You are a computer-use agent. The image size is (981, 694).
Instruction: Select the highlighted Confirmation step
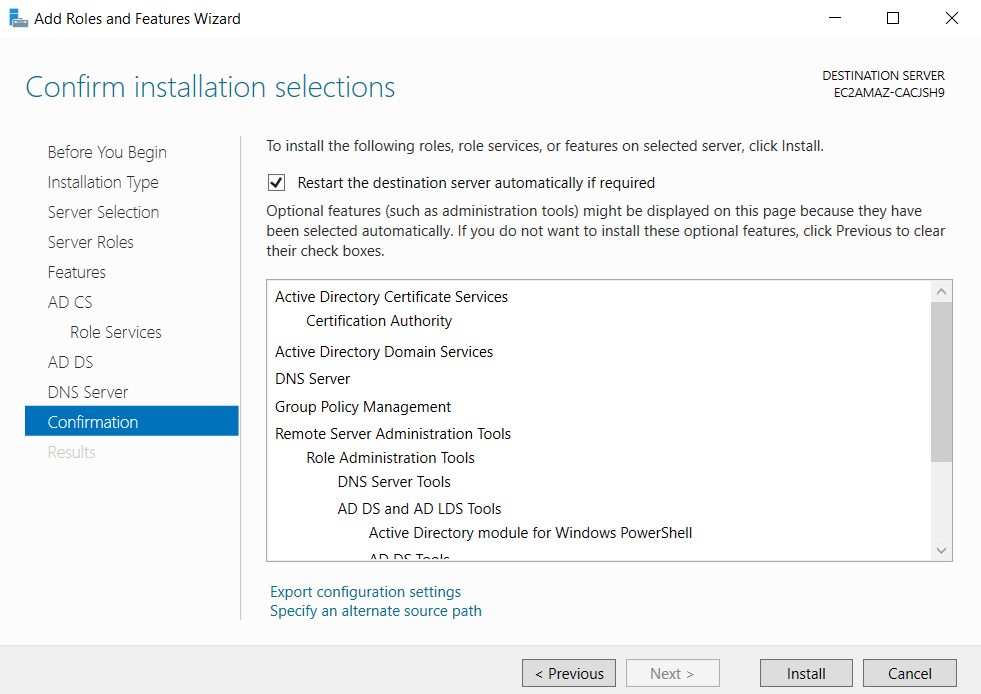pyautogui.click(x=131, y=421)
